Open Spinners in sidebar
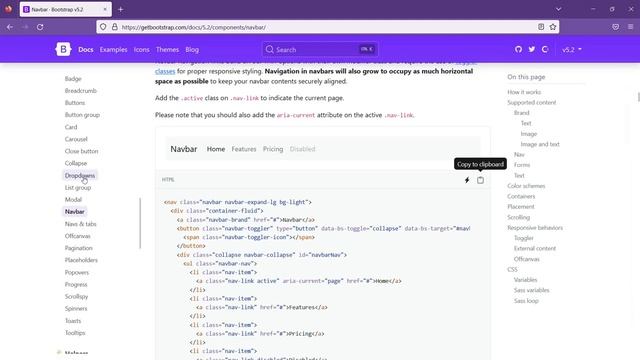Screen dimensions: 640x360 click(76, 308)
